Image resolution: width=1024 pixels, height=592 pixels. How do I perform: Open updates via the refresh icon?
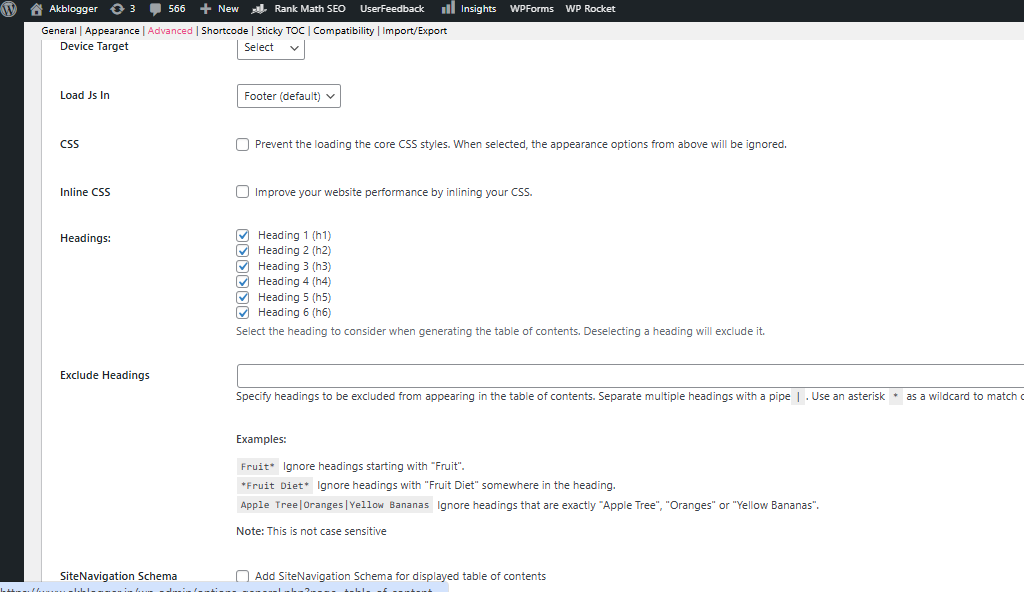tap(117, 9)
